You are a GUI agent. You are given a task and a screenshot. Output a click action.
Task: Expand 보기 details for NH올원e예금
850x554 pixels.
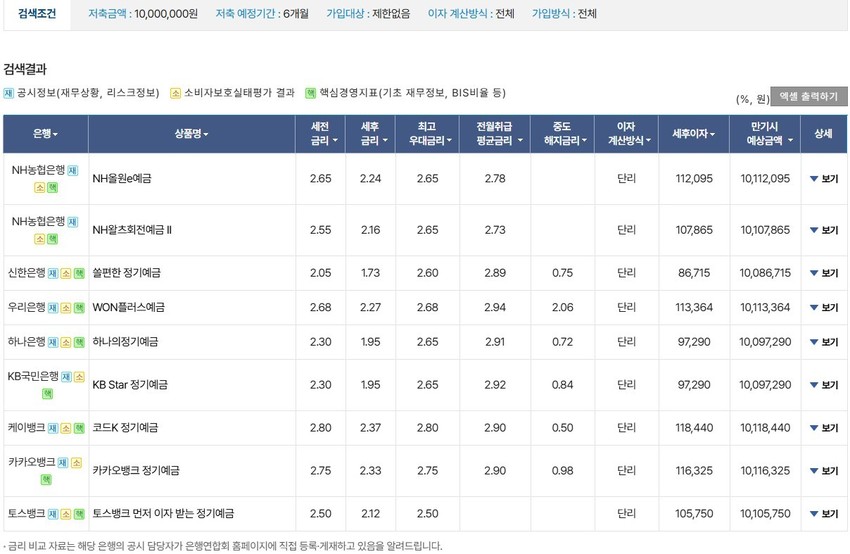pos(824,179)
